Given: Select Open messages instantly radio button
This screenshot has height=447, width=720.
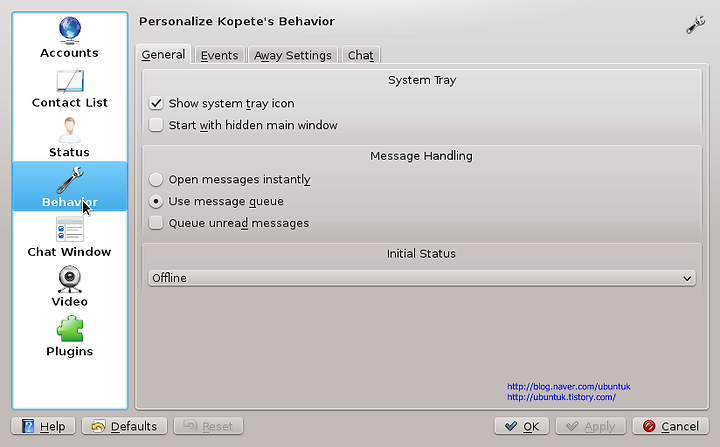Looking at the screenshot, I should (x=156, y=179).
